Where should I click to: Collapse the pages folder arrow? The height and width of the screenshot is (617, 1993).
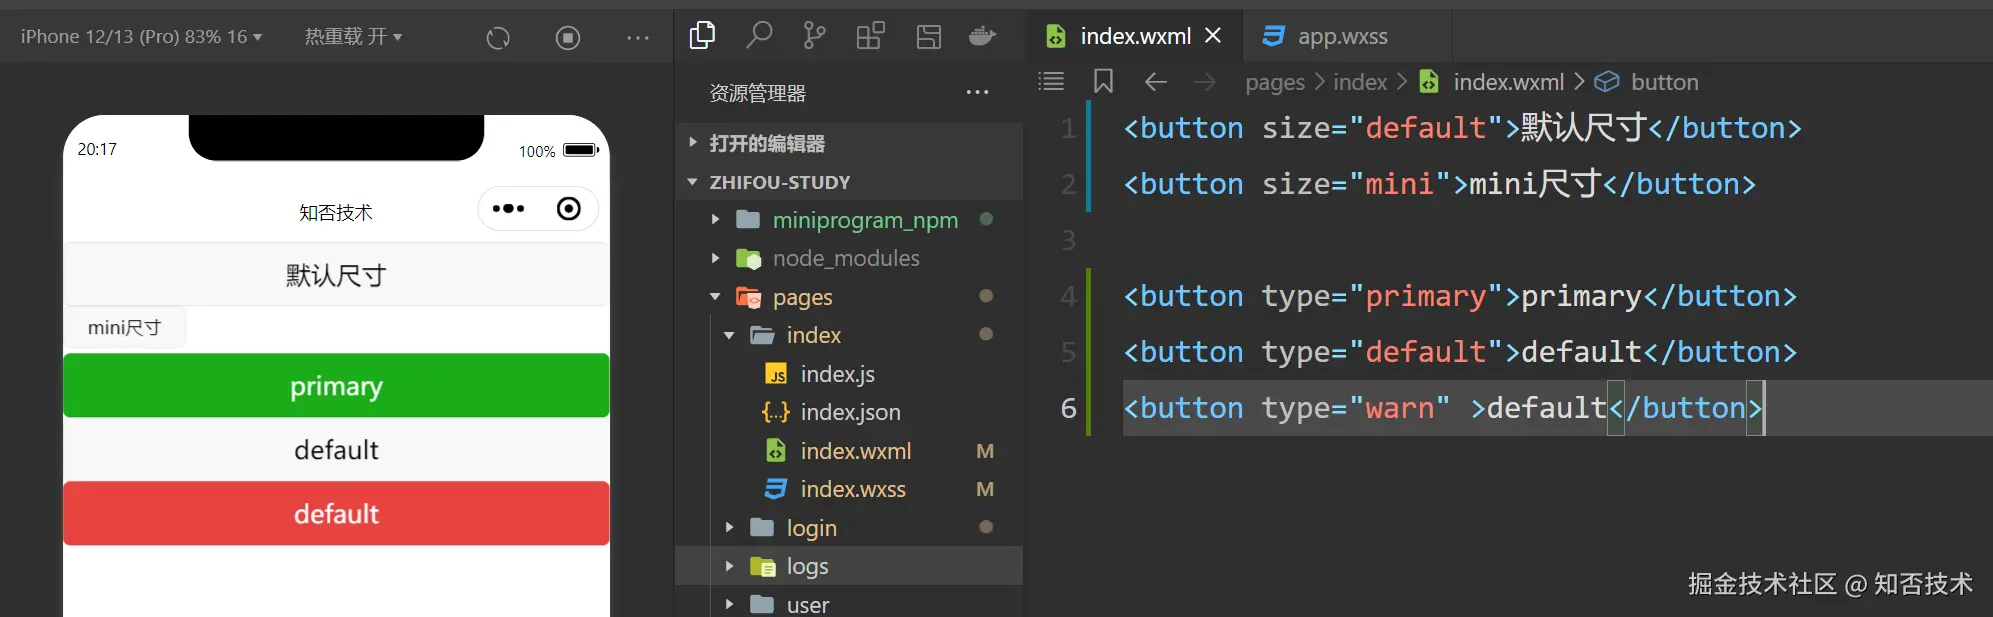click(715, 297)
